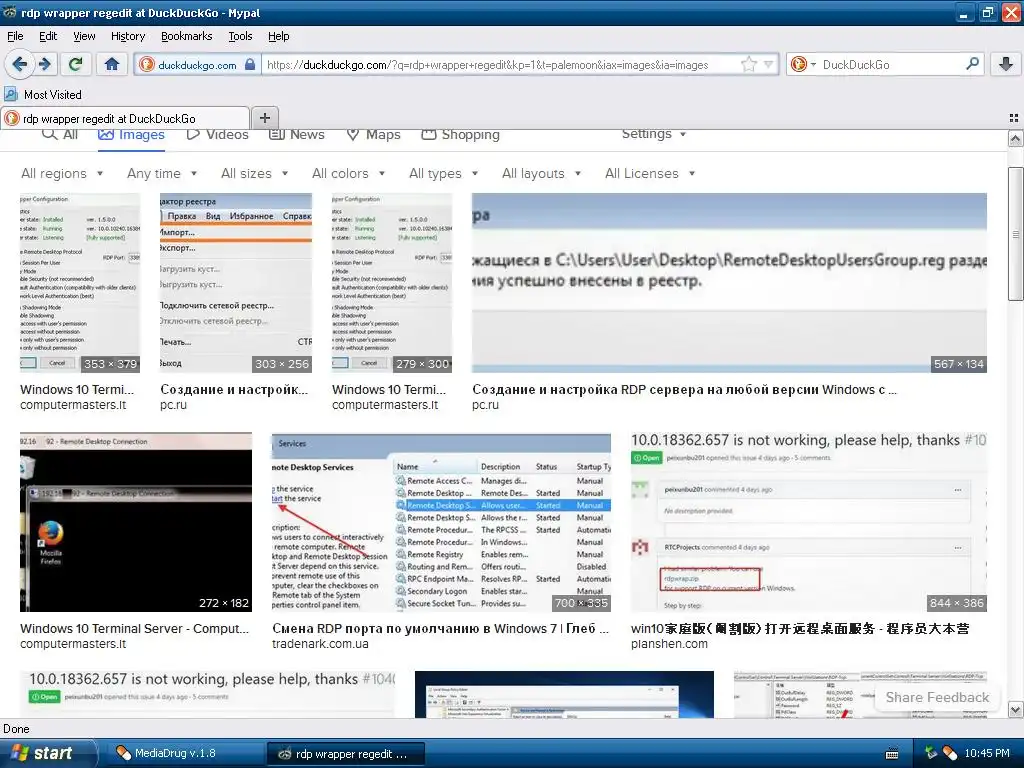Open the Most Visited bookmarks folder
The image size is (1024, 768).
tap(43, 95)
